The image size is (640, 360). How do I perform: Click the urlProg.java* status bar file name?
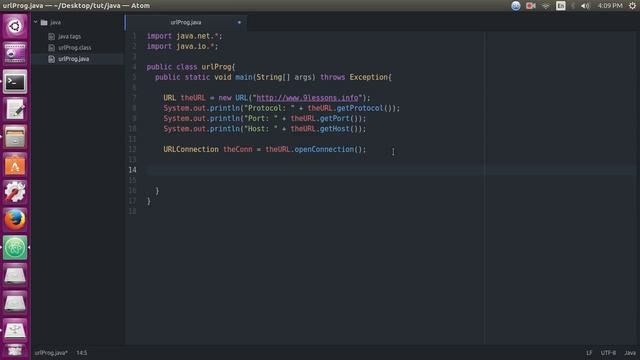click(x=51, y=353)
